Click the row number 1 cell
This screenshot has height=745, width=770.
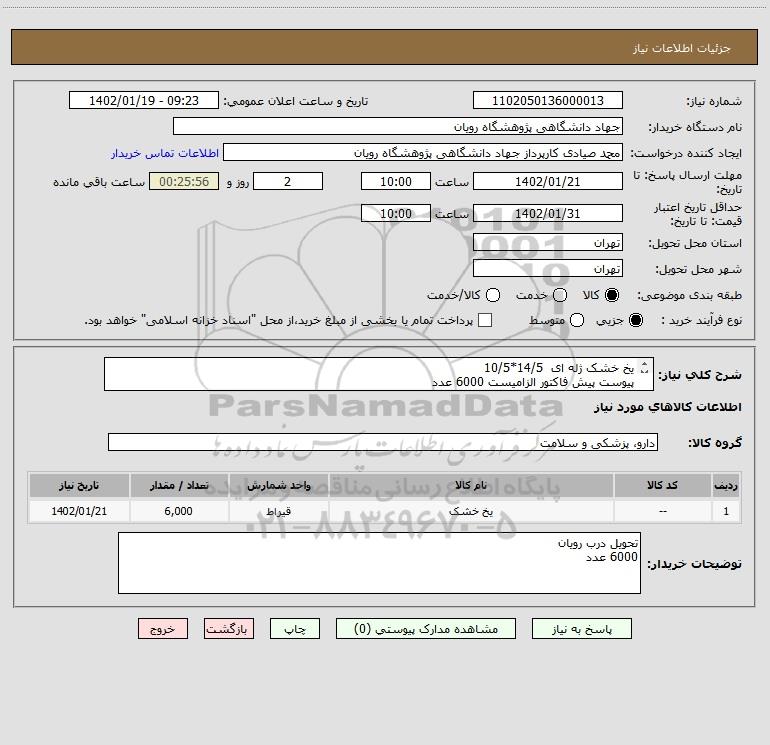[726, 511]
